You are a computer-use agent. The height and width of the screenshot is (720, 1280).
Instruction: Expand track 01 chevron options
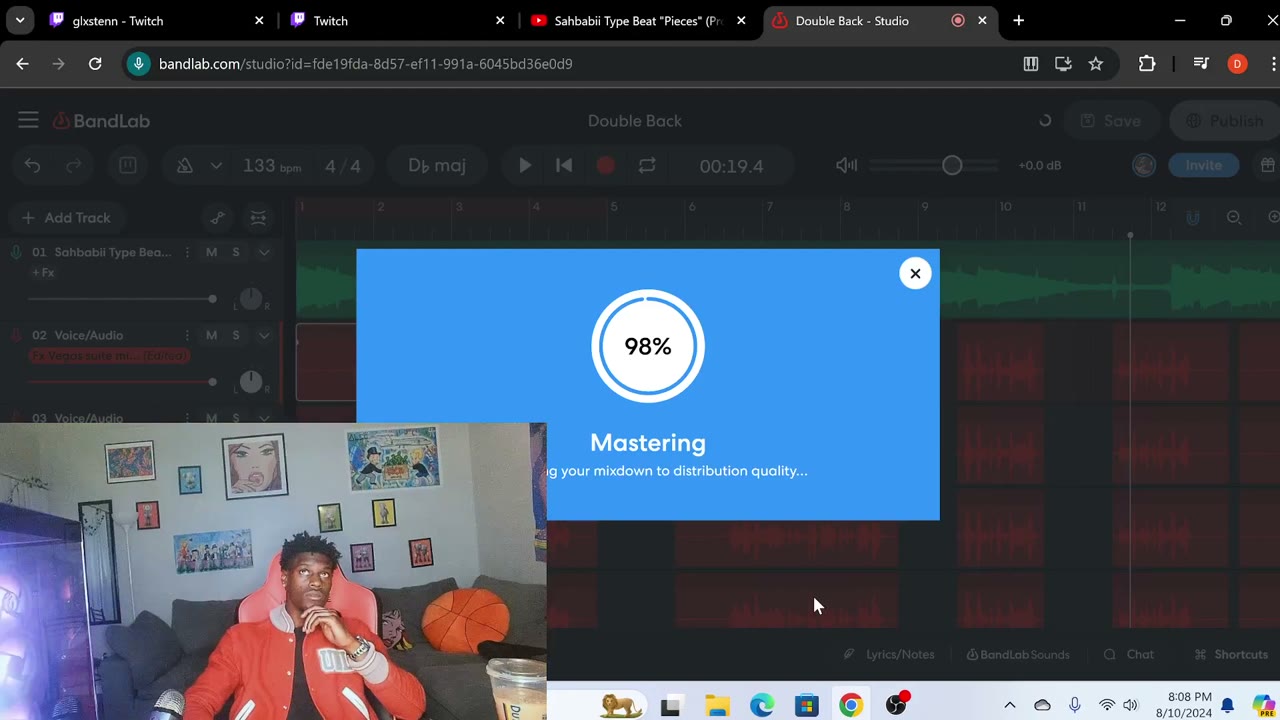264,252
